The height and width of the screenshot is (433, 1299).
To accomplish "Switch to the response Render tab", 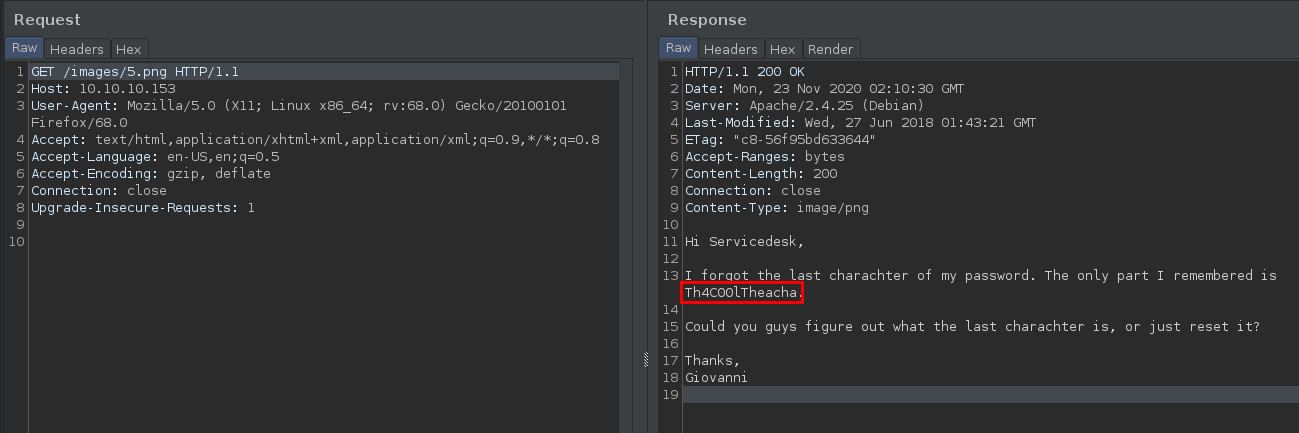I will 830,49.
